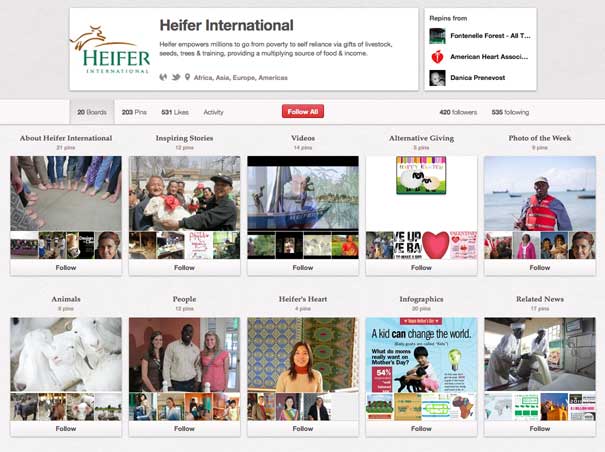Follow the Related News board
Image resolution: width=605 pixels, height=452 pixels.
click(539, 428)
